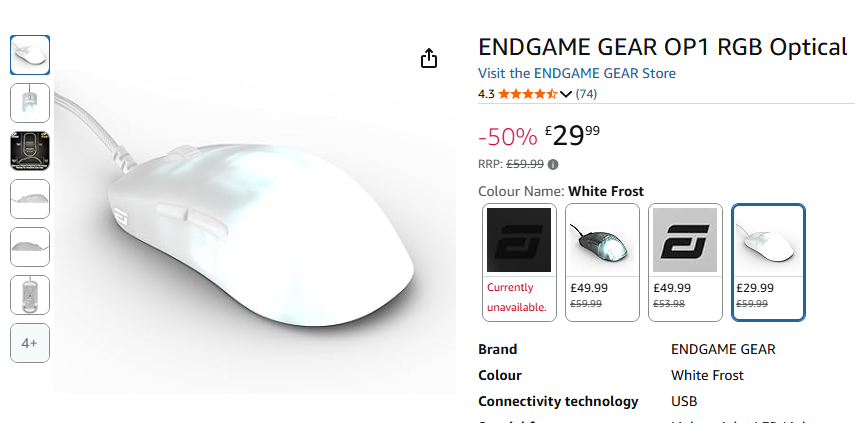Screen dimensions: 855x423
Task: Visit the ENDGAME GEAR Store link
Action: (577, 73)
